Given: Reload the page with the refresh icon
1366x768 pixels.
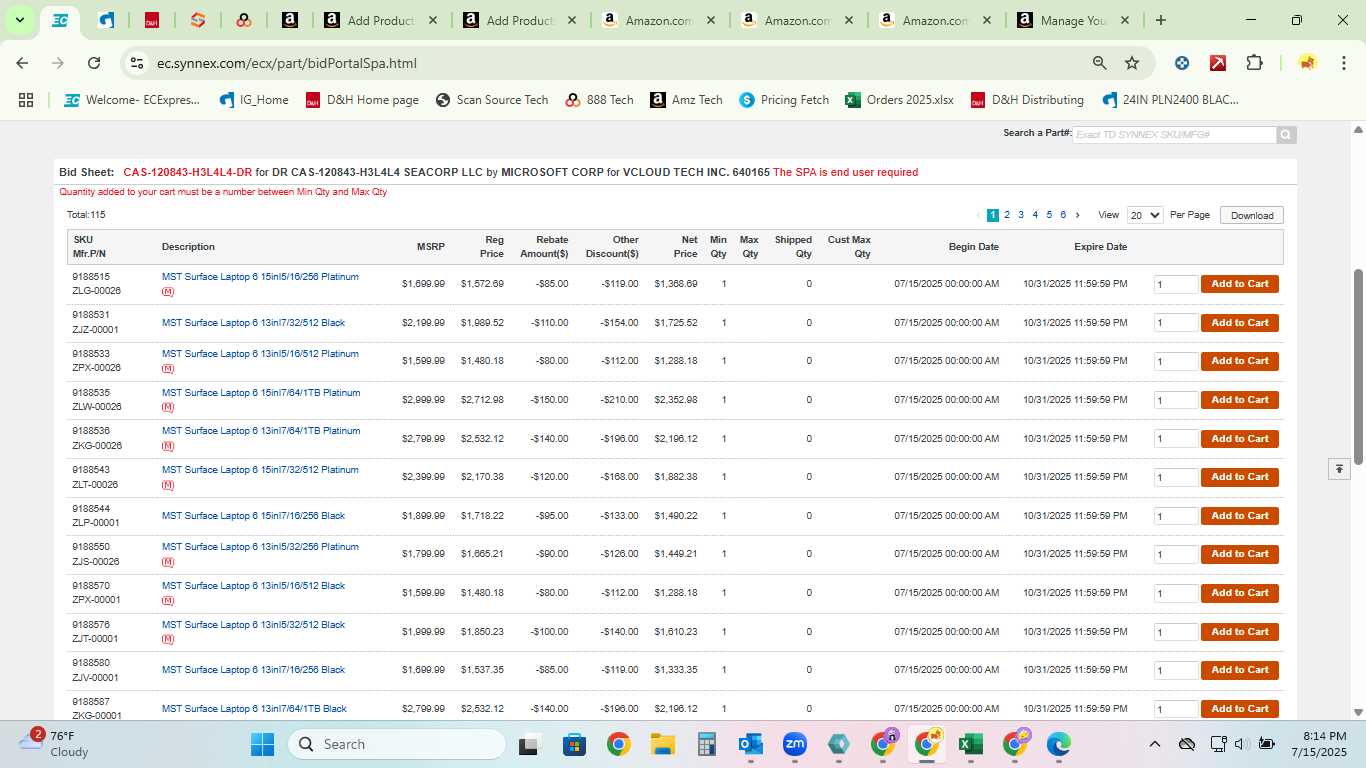Looking at the screenshot, I should pyautogui.click(x=94, y=63).
